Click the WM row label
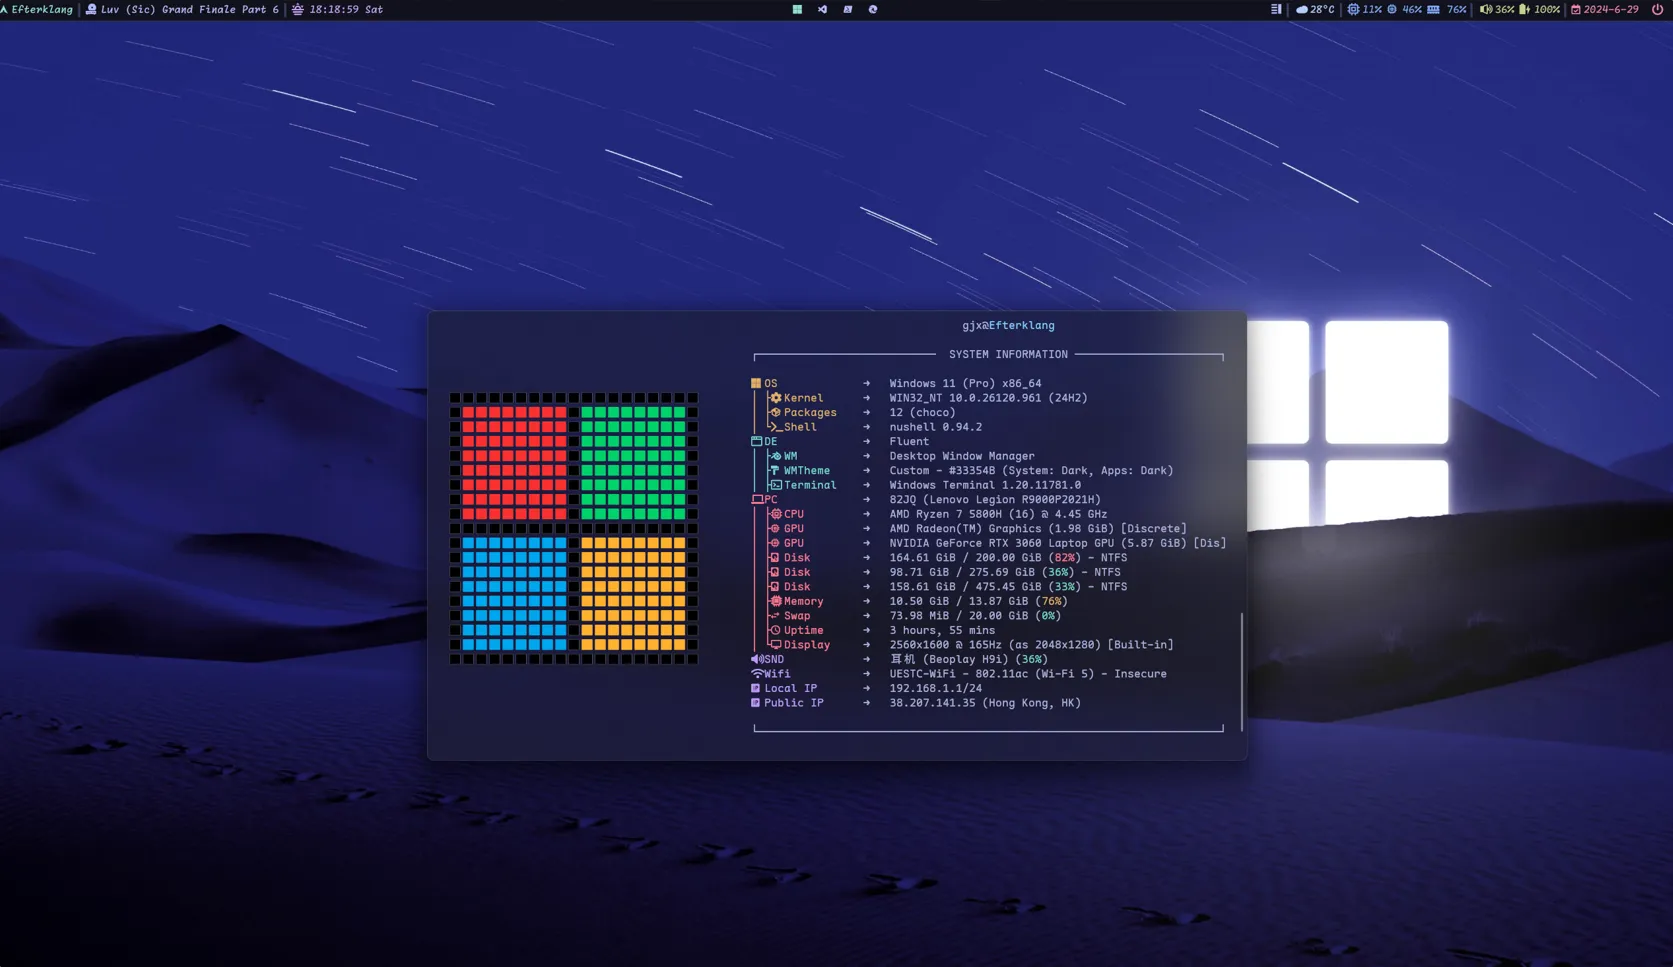This screenshot has height=967, width=1673. pos(790,456)
